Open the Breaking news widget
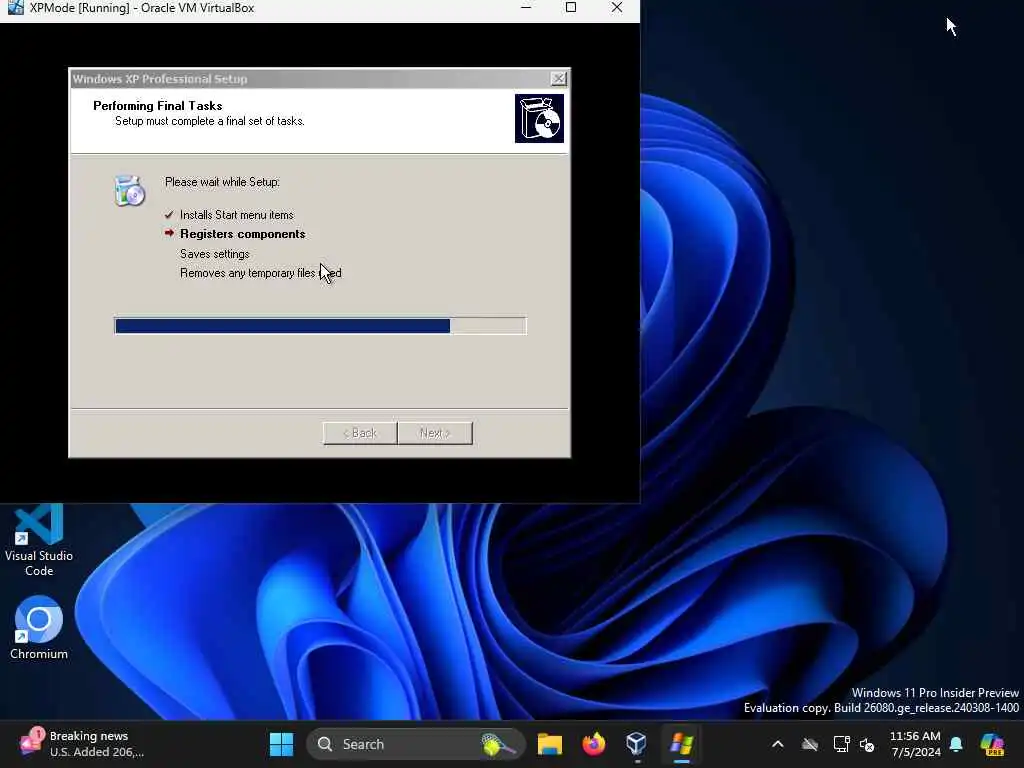This screenshot has width=1024, height=768. click(82, 744)
